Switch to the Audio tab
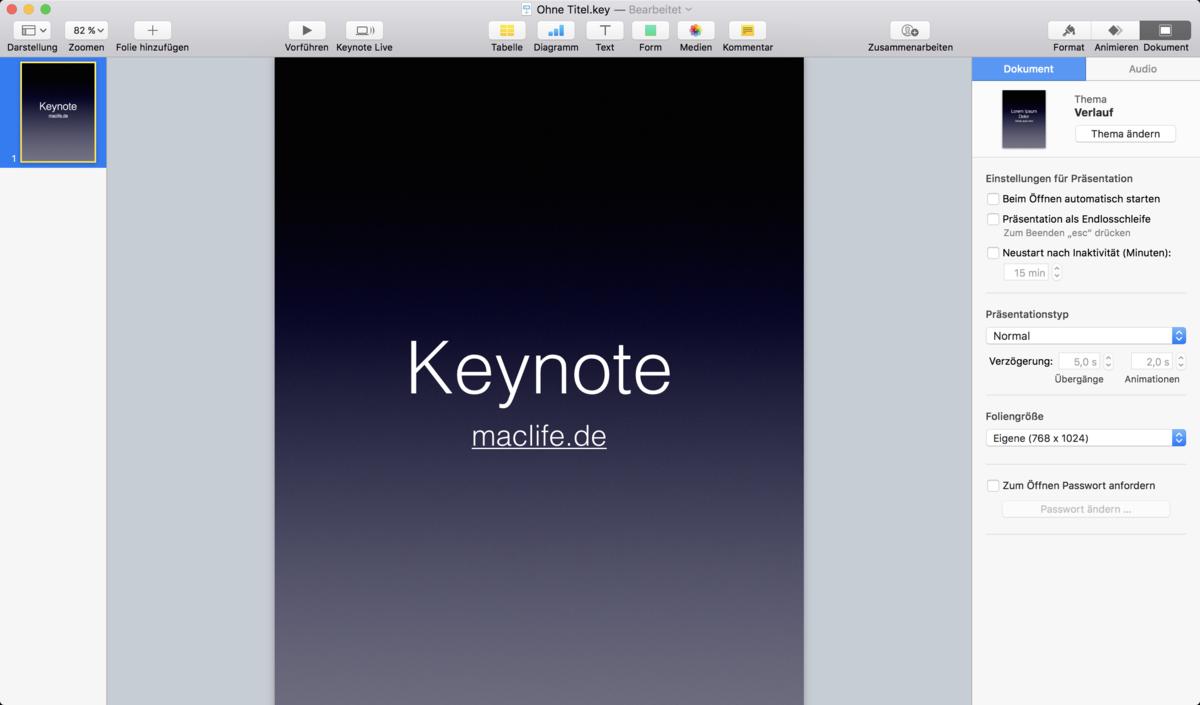The height and width of the screenshot is (705, 1200). [1142, 69]
